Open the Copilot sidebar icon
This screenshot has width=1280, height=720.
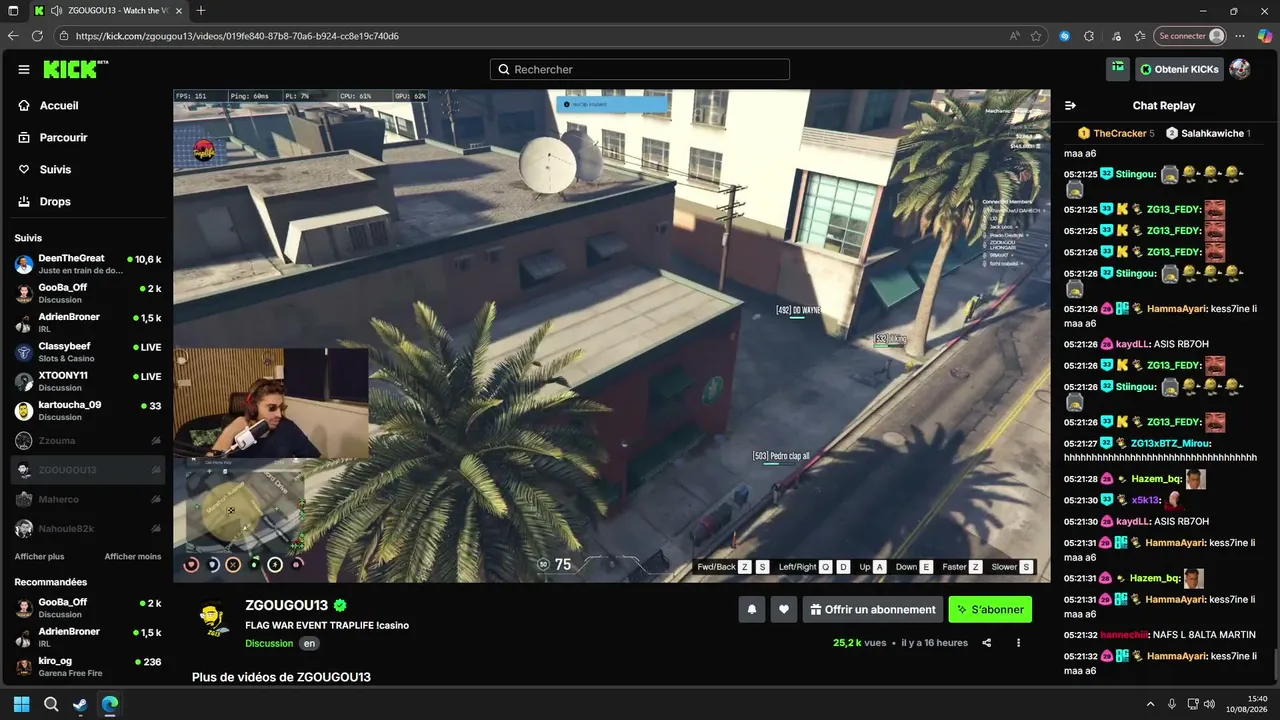pos(1265,36)
